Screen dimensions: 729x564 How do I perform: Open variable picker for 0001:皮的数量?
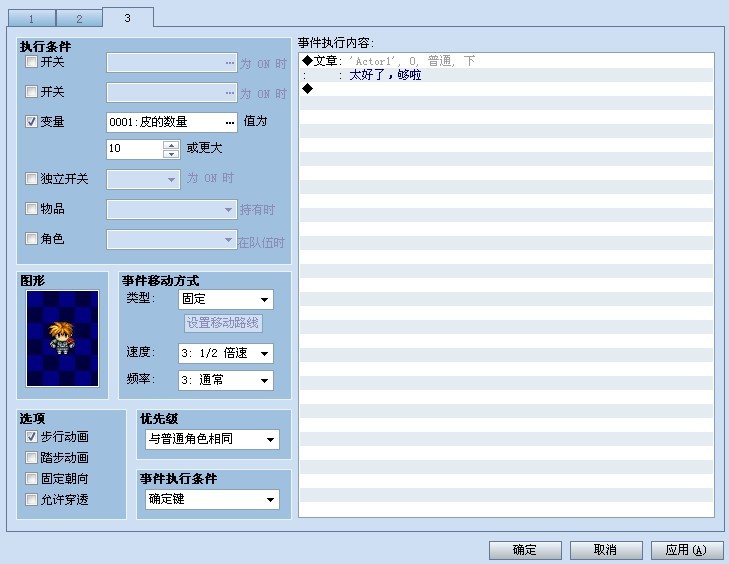[230, 122]
